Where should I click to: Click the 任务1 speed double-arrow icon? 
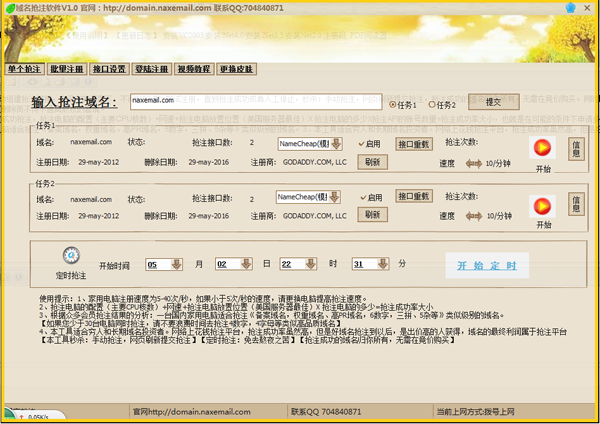coord(473,164)
